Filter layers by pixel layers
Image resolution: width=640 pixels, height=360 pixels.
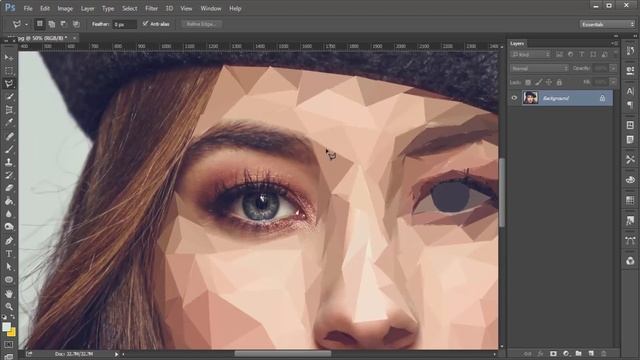[x=559, y=54]
